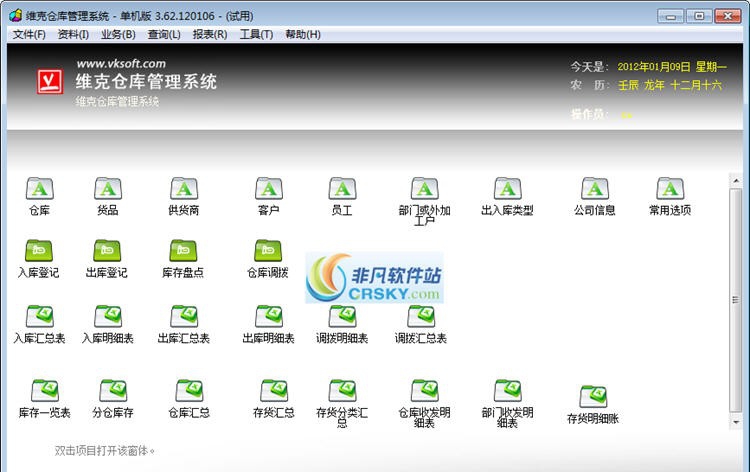750x472 pixels.
Task: Click the scrollbar up arrow
Action: tap(736, 181)
